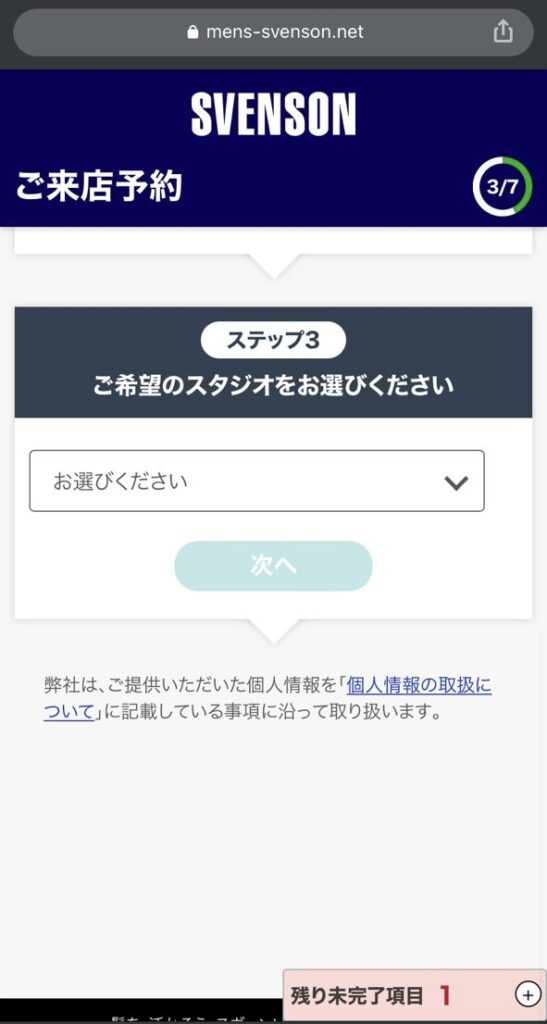
Task: Tap the black footer bar at page bottom
Action: (x=141, y=1011)
